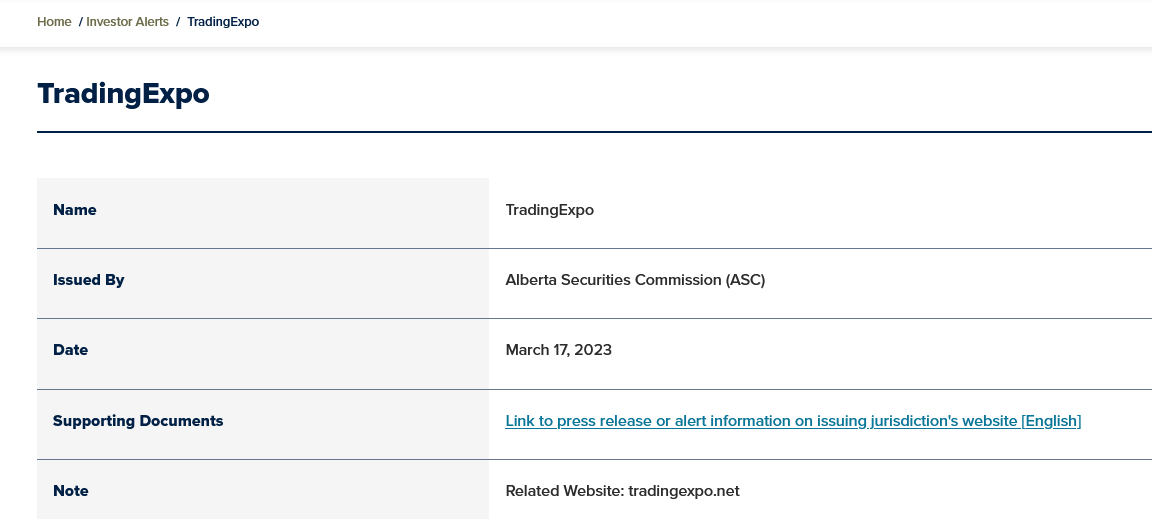Click slash separator after Home breadcrumb
1152x519 pixels.
coord(81,22)
